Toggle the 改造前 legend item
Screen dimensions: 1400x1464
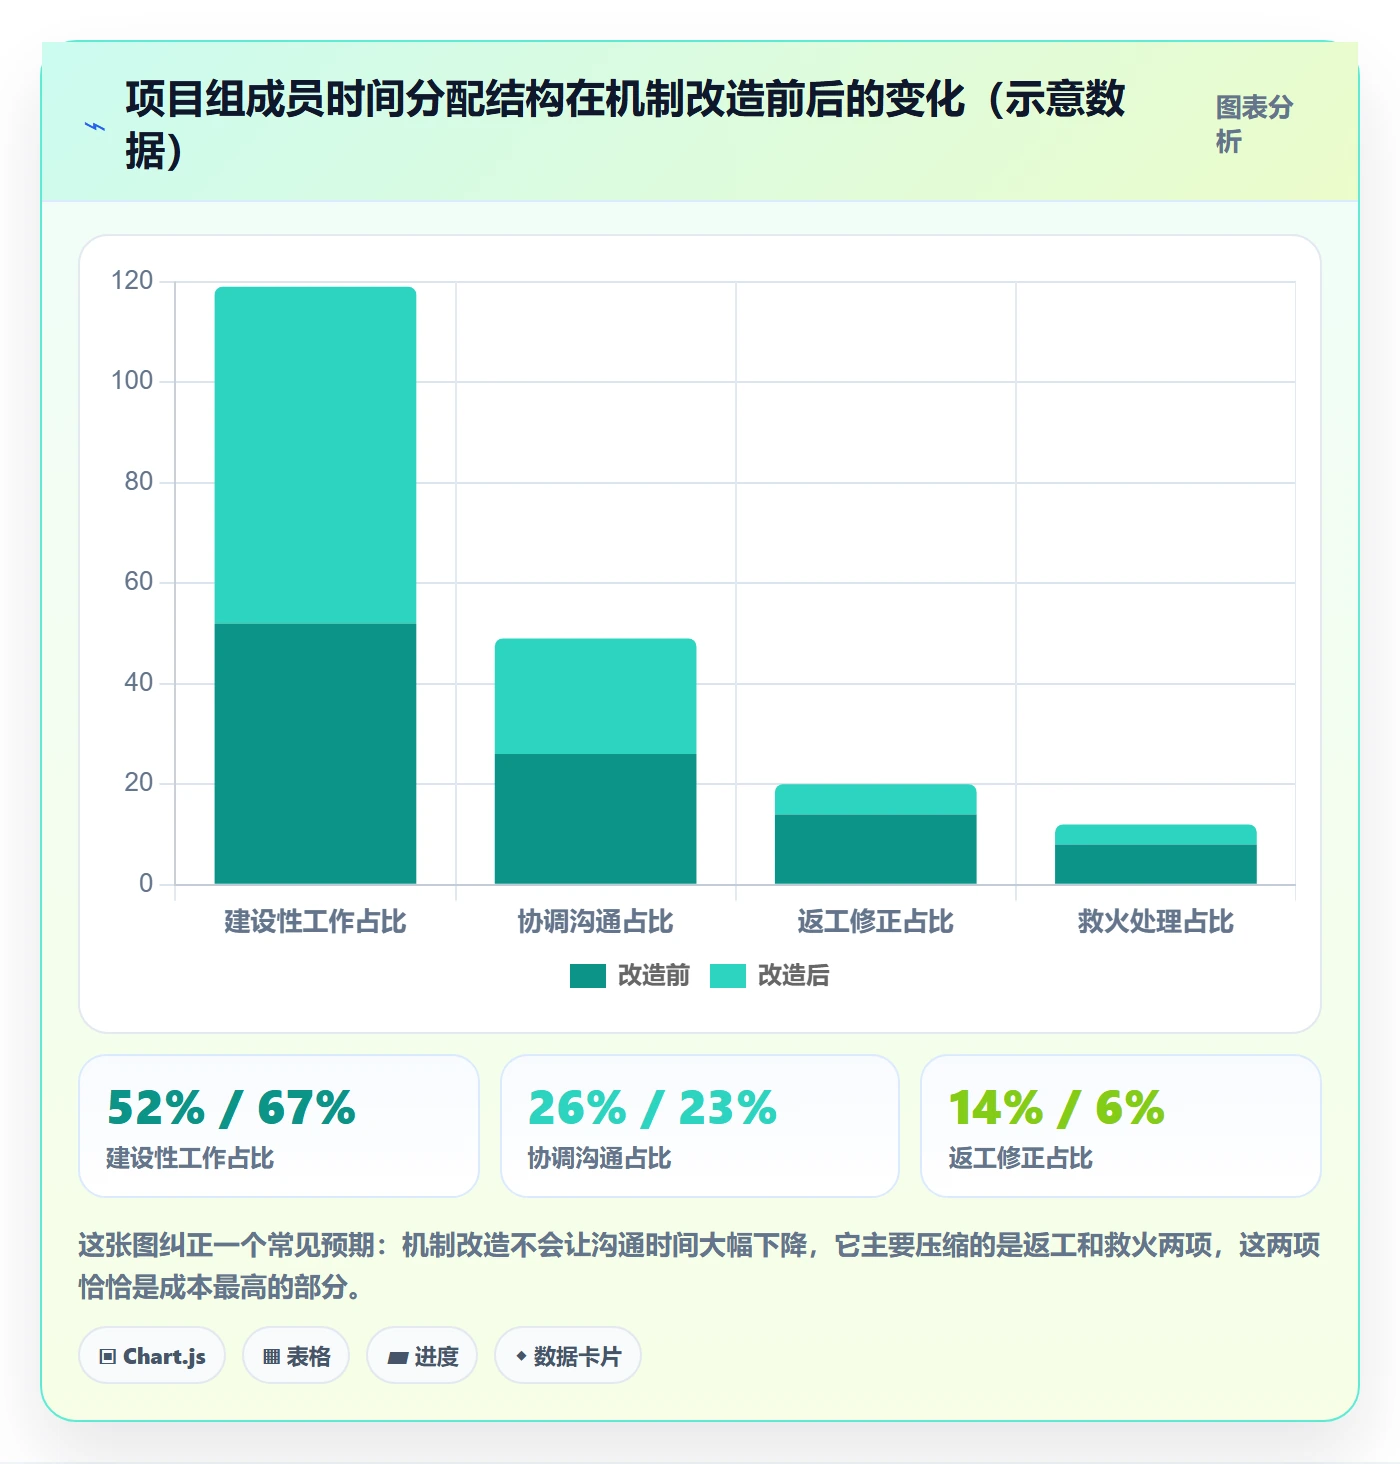point(630,975)
